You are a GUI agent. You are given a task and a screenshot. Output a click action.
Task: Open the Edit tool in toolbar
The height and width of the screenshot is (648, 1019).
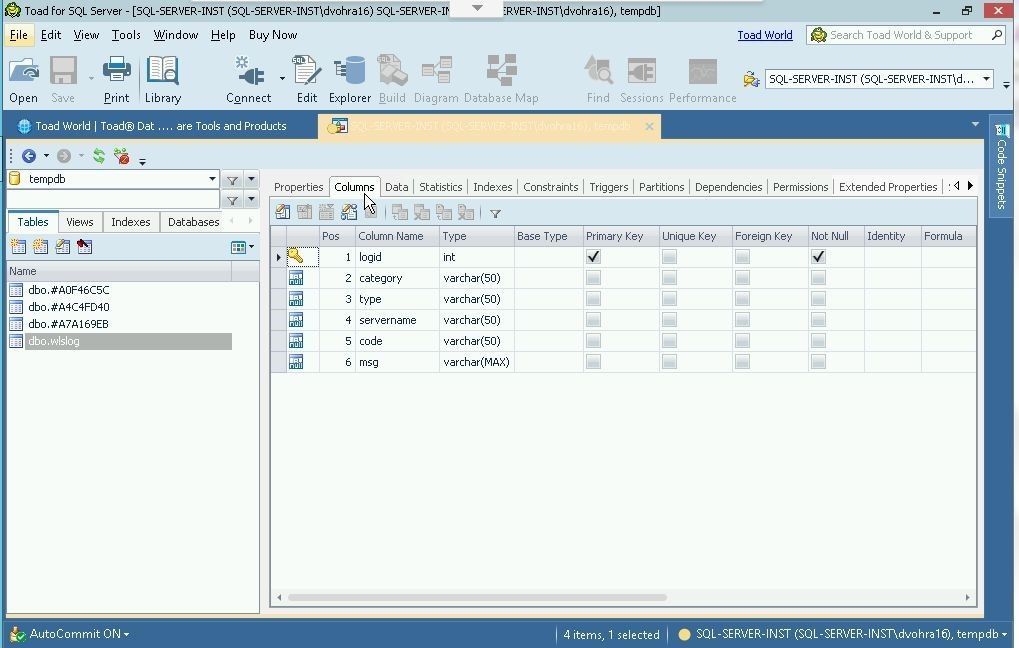pos(306,79)
